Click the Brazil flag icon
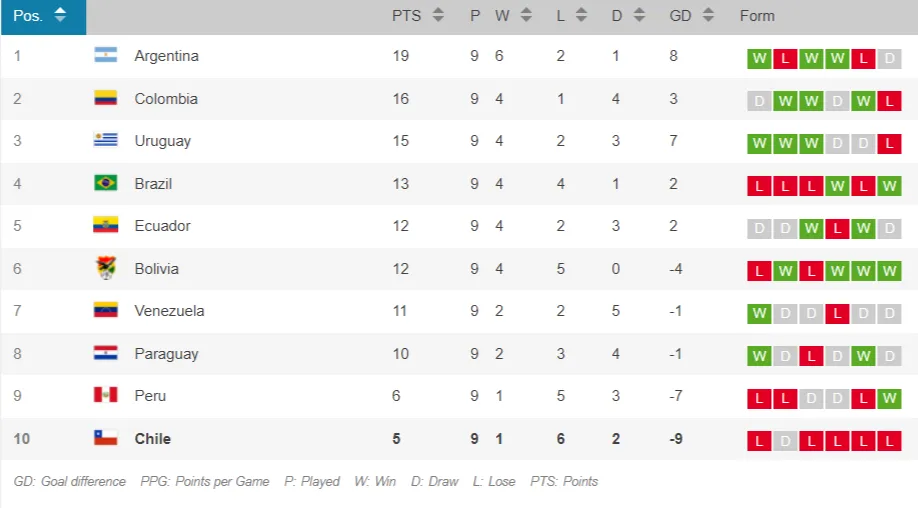The width and height of the screenshot is (918, 508). (x=106, y=183)
